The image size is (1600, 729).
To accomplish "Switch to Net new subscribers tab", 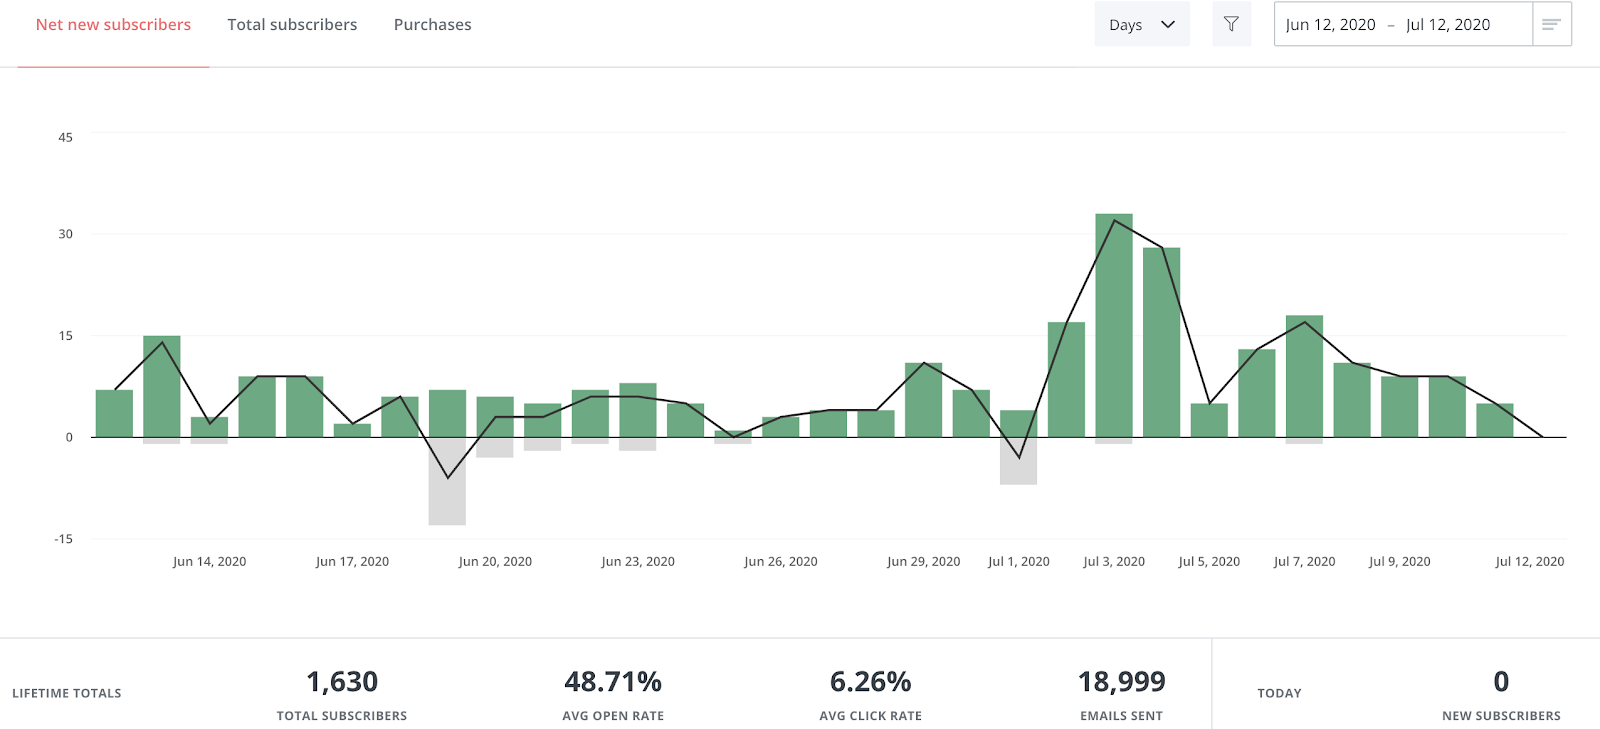I will (x=113, y=25).
